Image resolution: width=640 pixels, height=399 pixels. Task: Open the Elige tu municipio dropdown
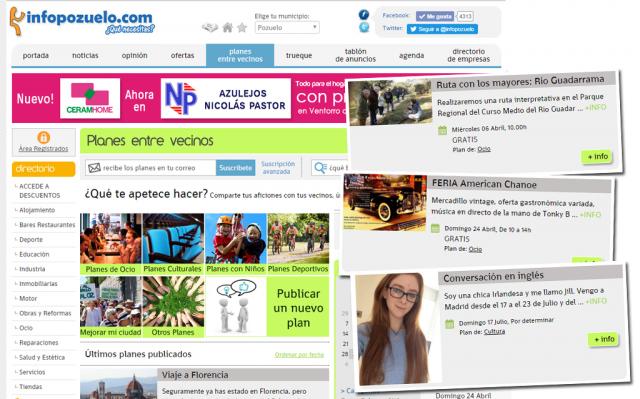click(x=287, y=27)
